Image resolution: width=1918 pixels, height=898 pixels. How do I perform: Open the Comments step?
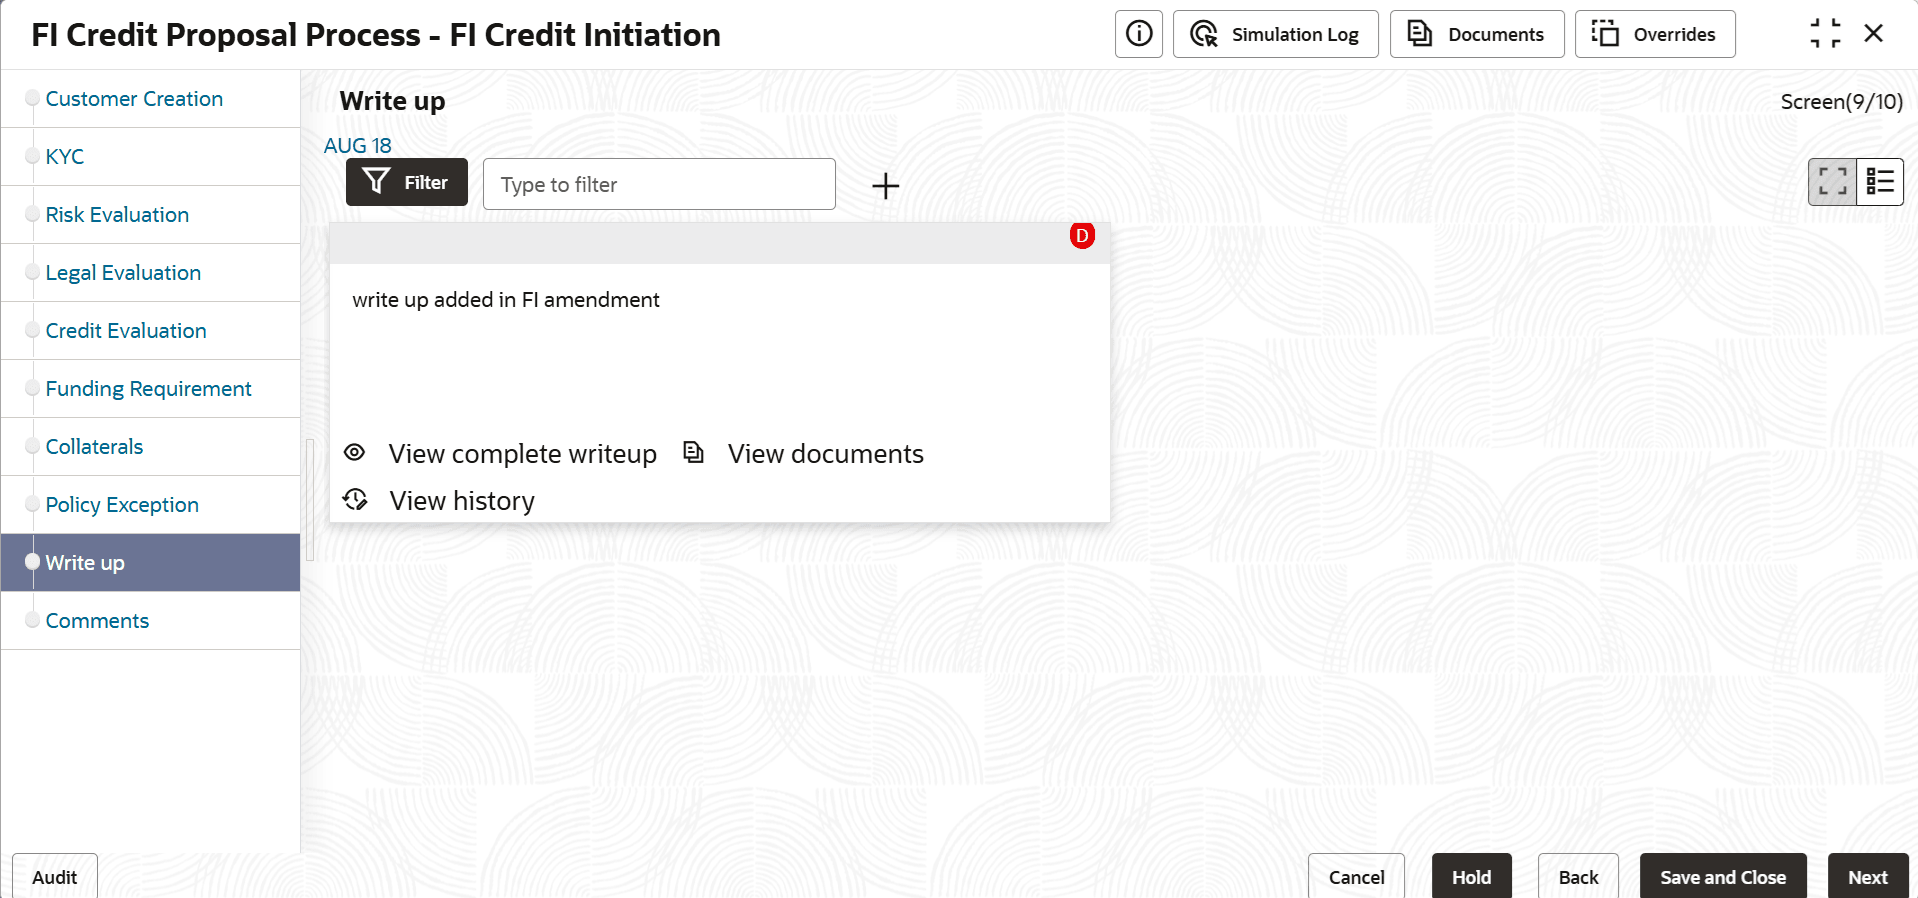pos(97,621)
